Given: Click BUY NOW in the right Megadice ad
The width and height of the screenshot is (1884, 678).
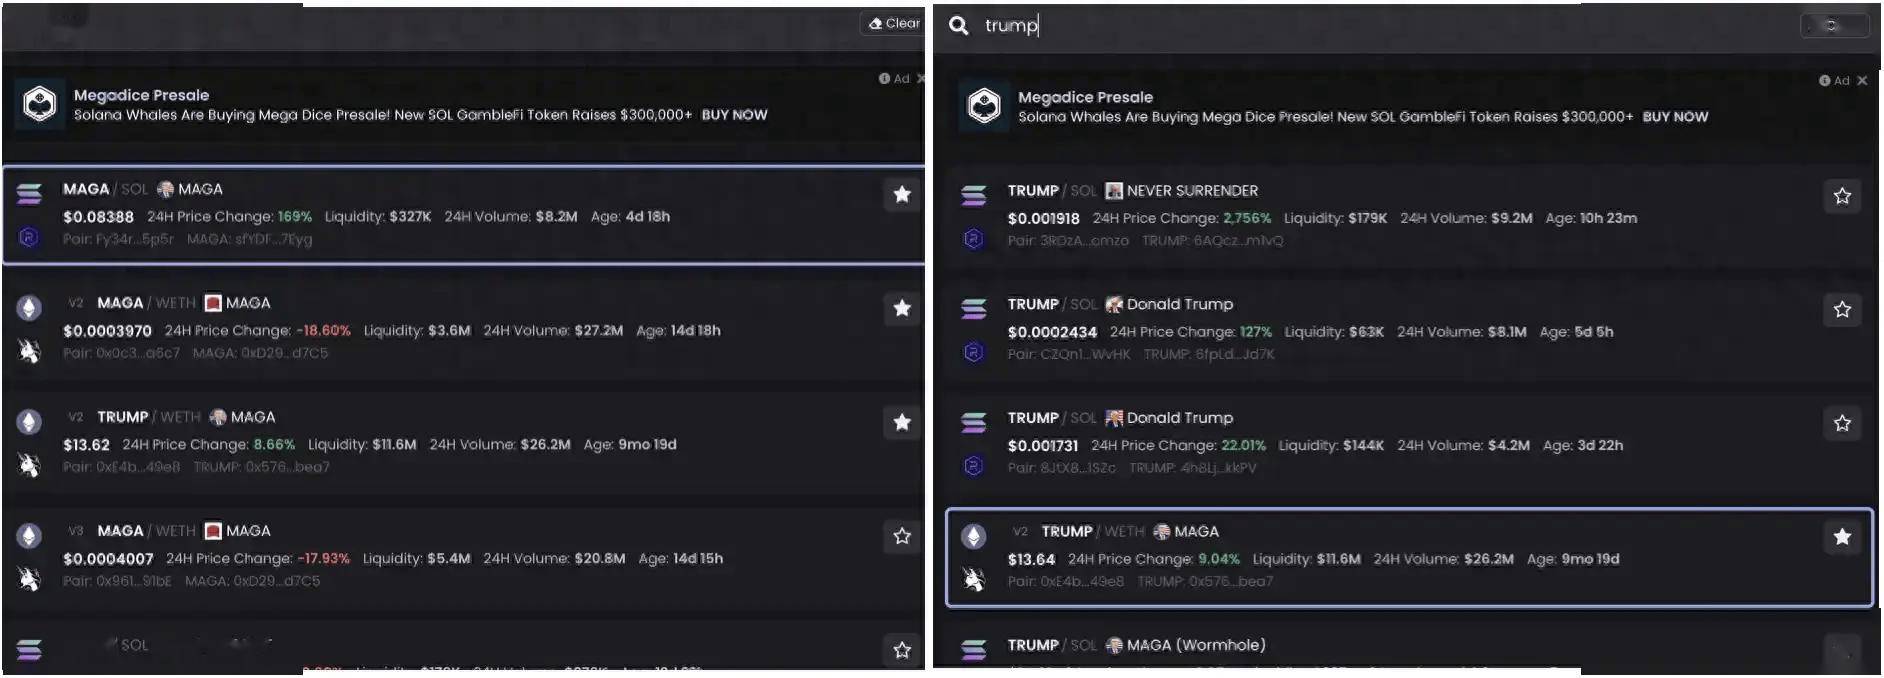Looking at the screenshot, I should (1675, 117).
